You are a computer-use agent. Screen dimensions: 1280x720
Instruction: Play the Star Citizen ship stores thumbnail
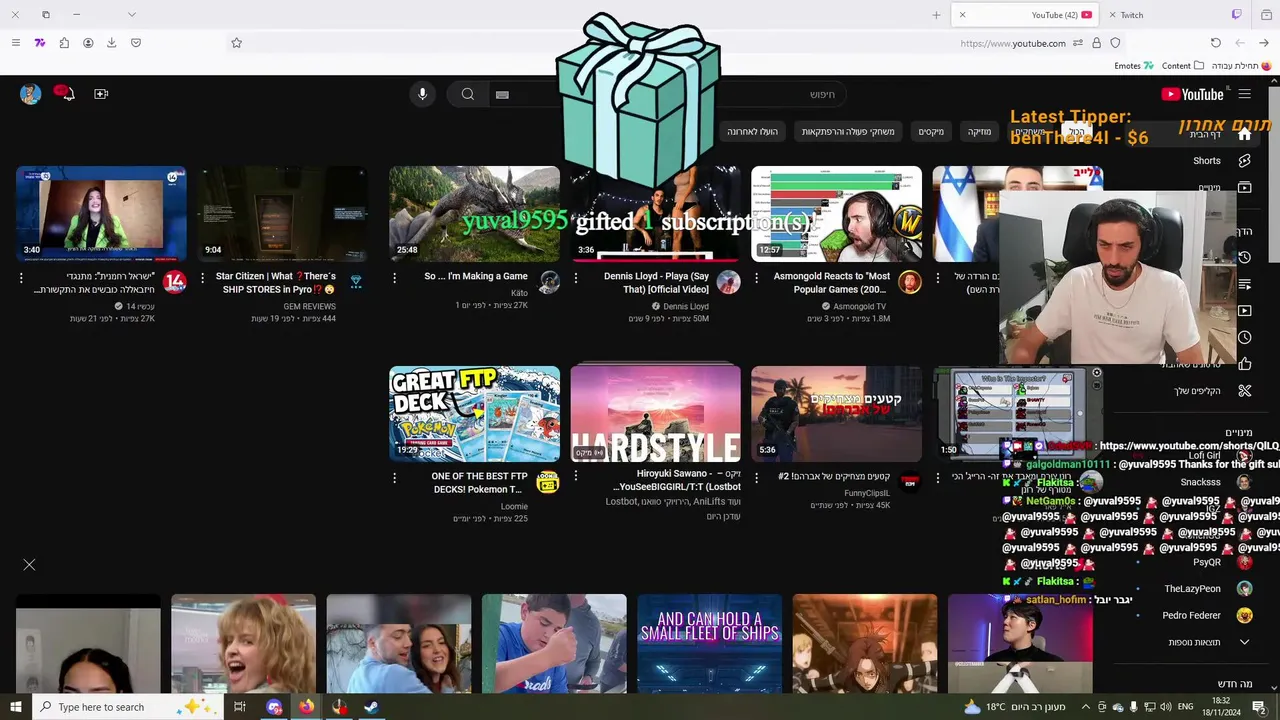pos(282,213)
